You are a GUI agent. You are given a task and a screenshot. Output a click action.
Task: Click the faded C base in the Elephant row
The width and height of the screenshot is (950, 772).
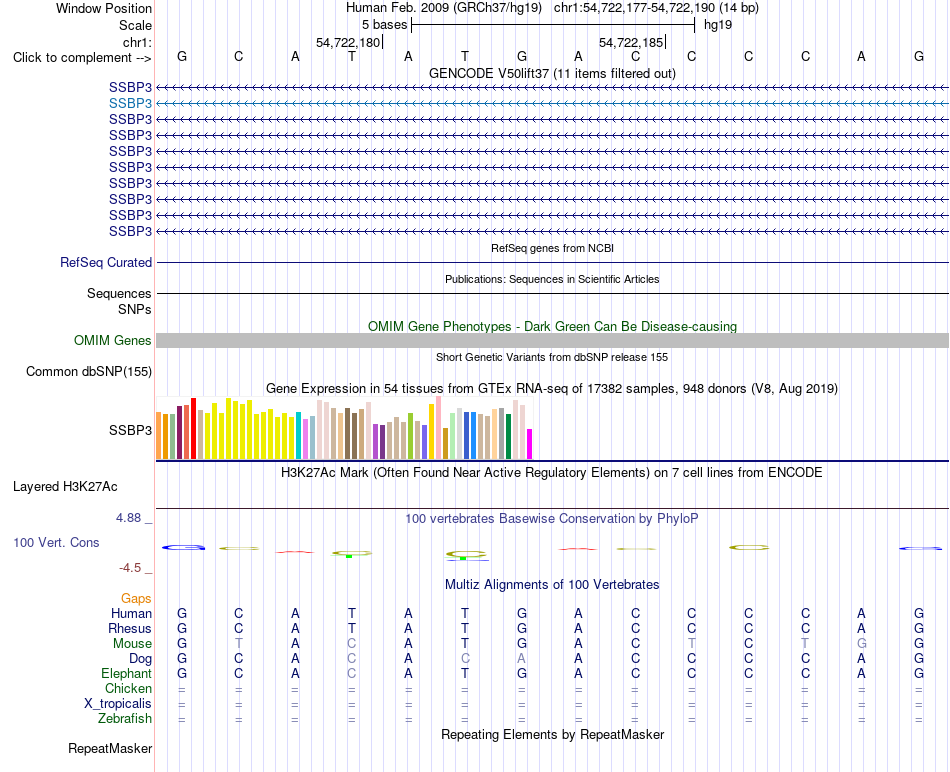[x=351, y=673]
